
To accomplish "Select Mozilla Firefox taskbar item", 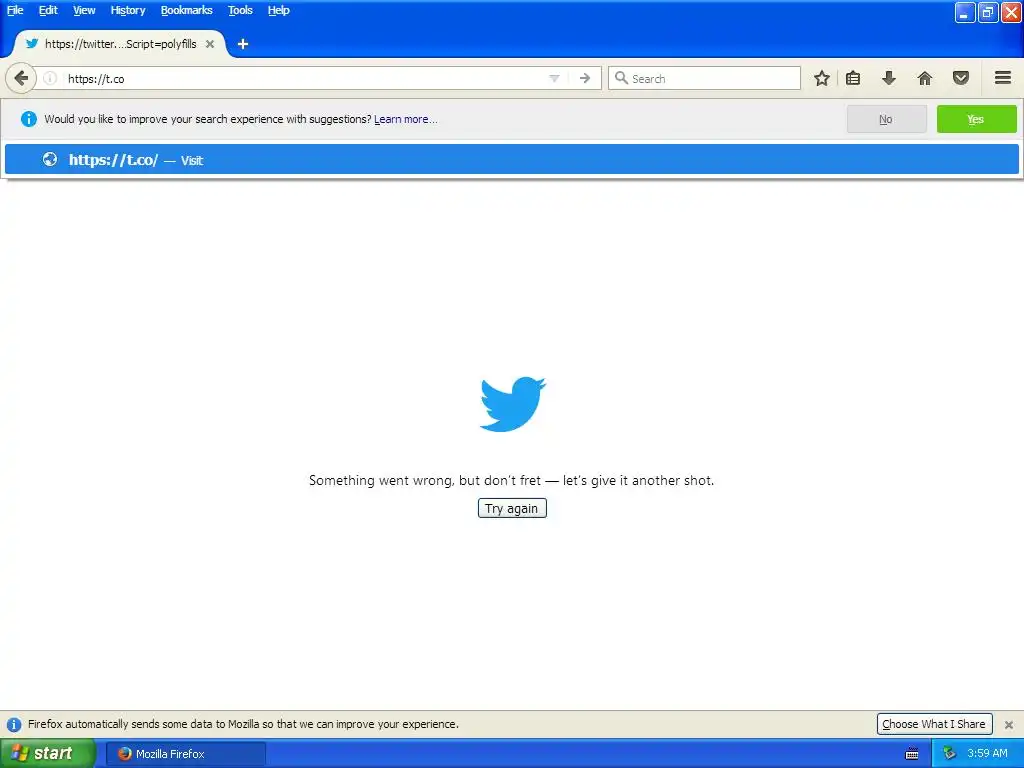I will (x=186, y=754).
